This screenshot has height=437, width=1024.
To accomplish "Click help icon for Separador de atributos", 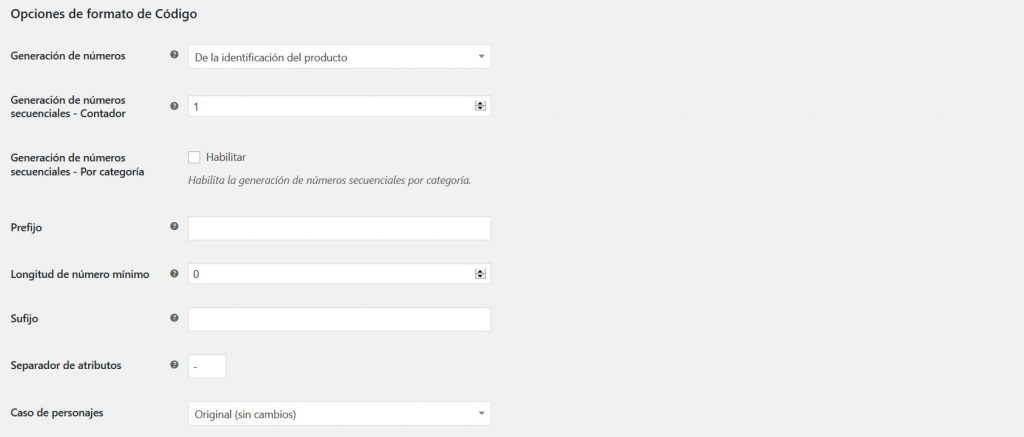I will point(175,365).
